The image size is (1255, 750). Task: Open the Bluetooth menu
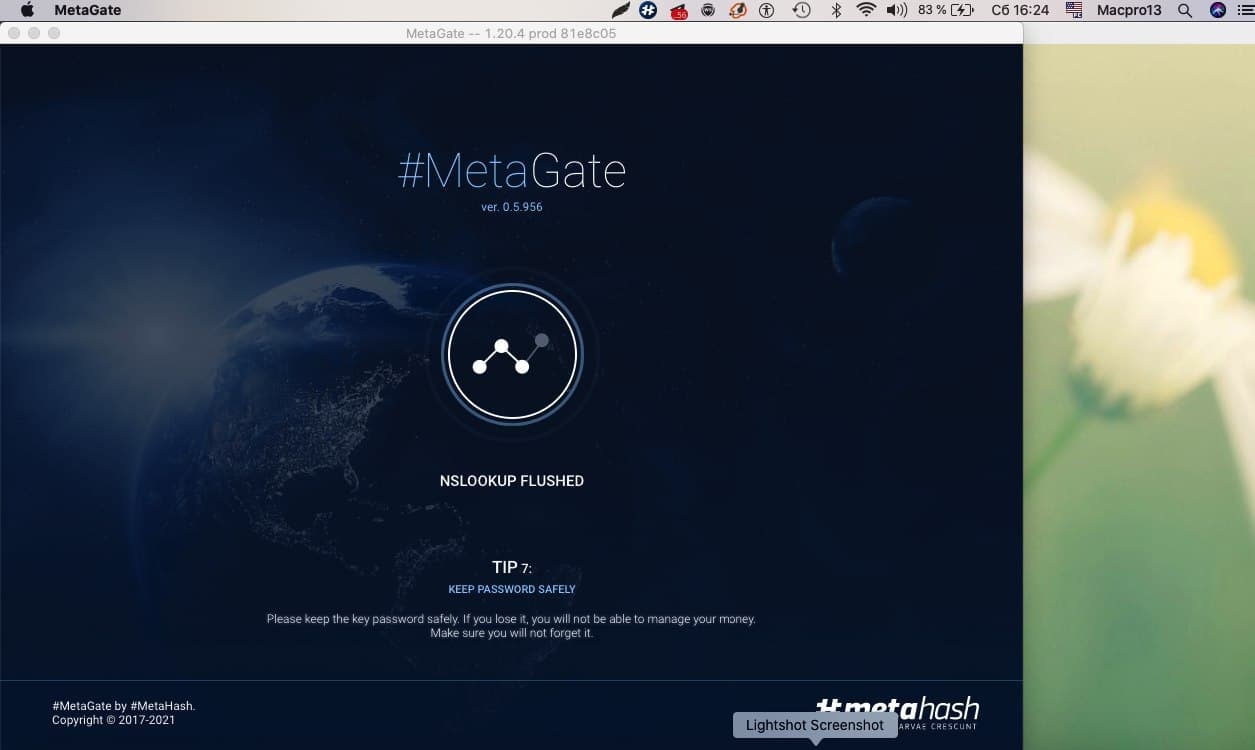[x=837, y=10]
